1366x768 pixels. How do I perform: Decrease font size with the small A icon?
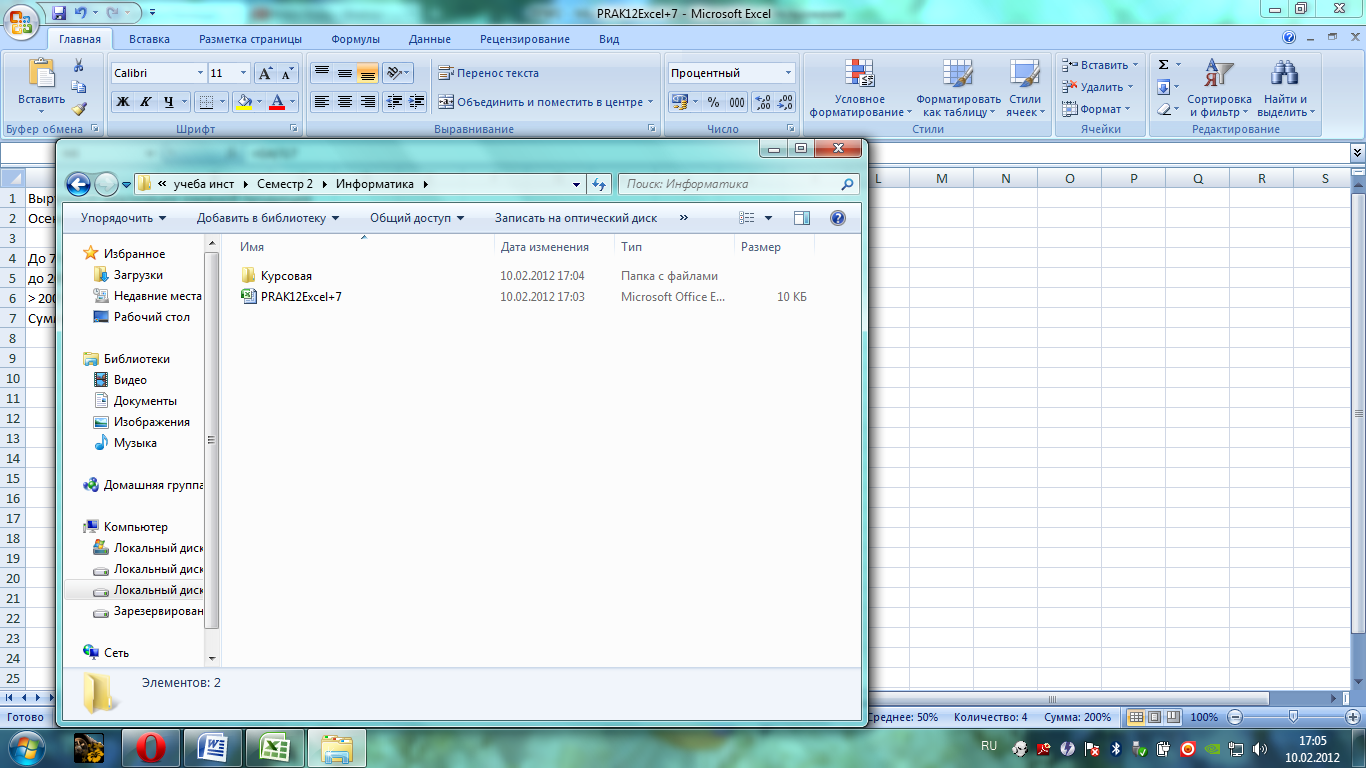click(x=287, y=73)
